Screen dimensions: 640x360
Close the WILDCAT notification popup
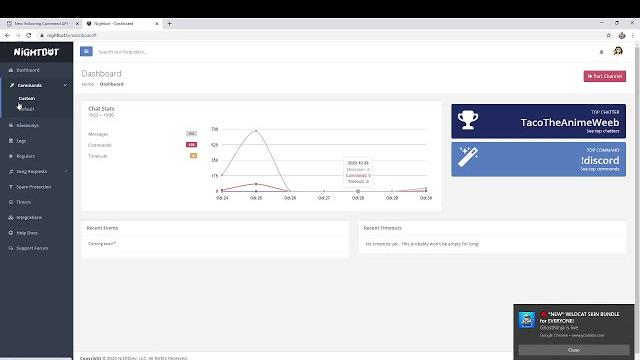coord(573,350)
